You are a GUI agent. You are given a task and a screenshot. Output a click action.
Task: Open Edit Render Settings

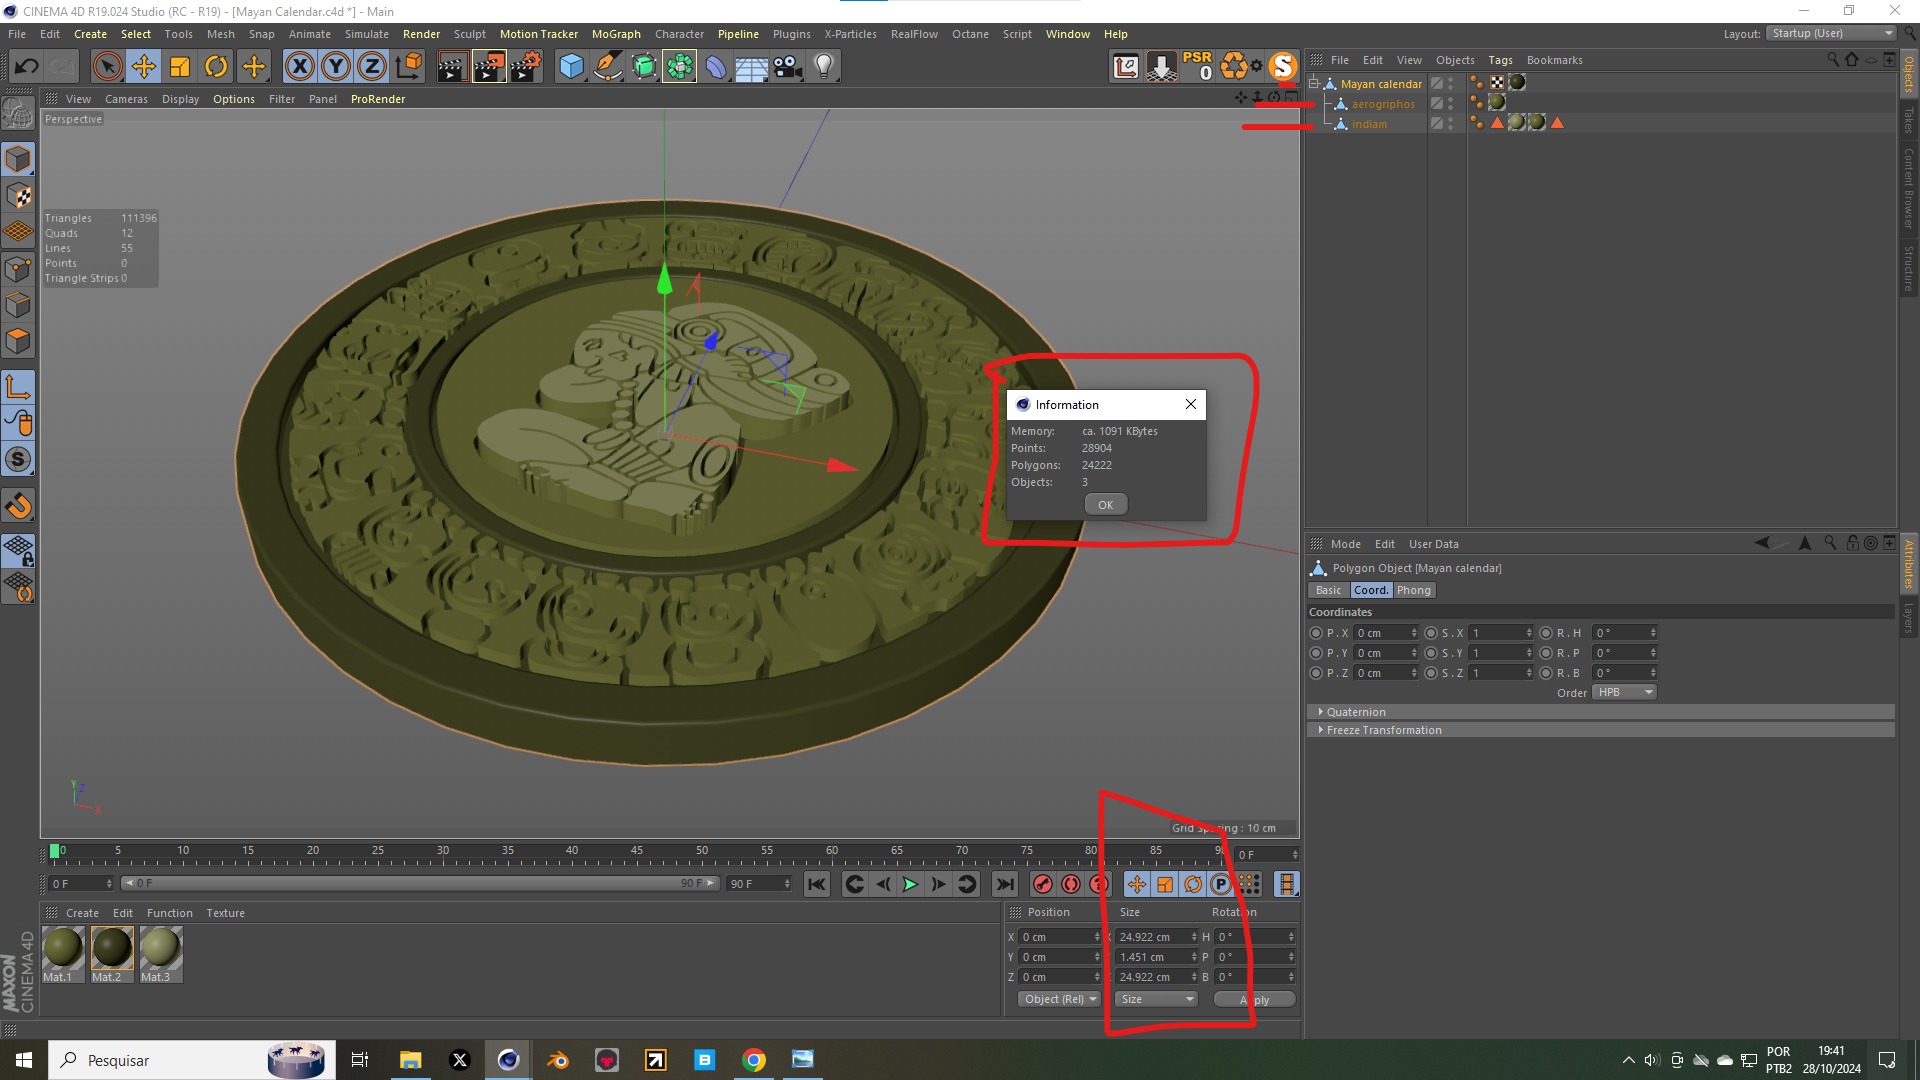tap(526, 67)
